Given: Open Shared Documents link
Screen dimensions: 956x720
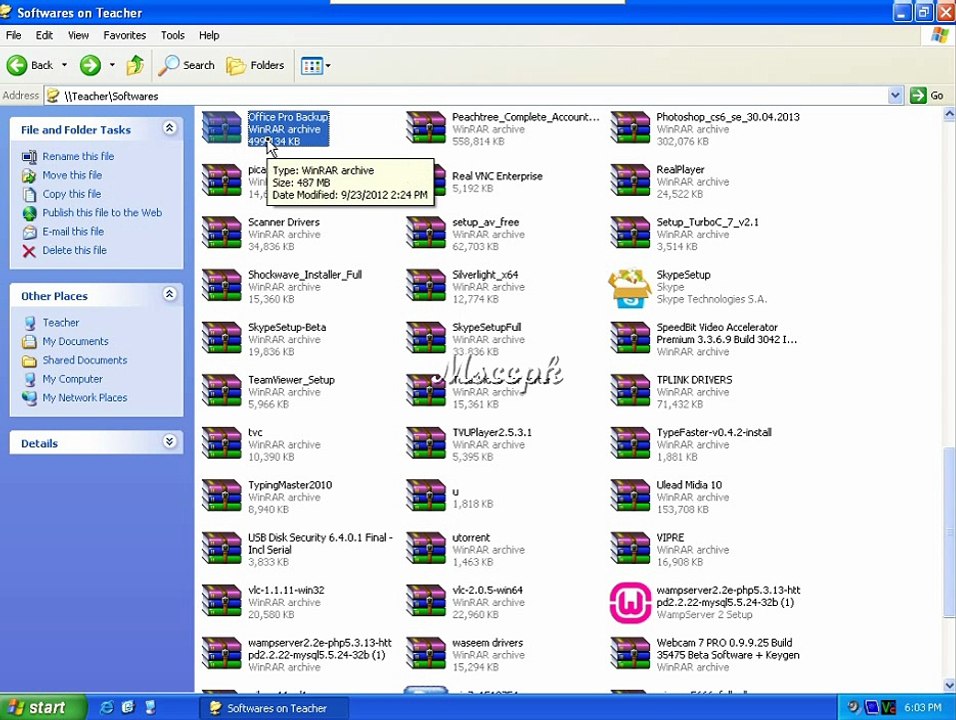Looking at the screenshot, I should (x=85, y=361).
